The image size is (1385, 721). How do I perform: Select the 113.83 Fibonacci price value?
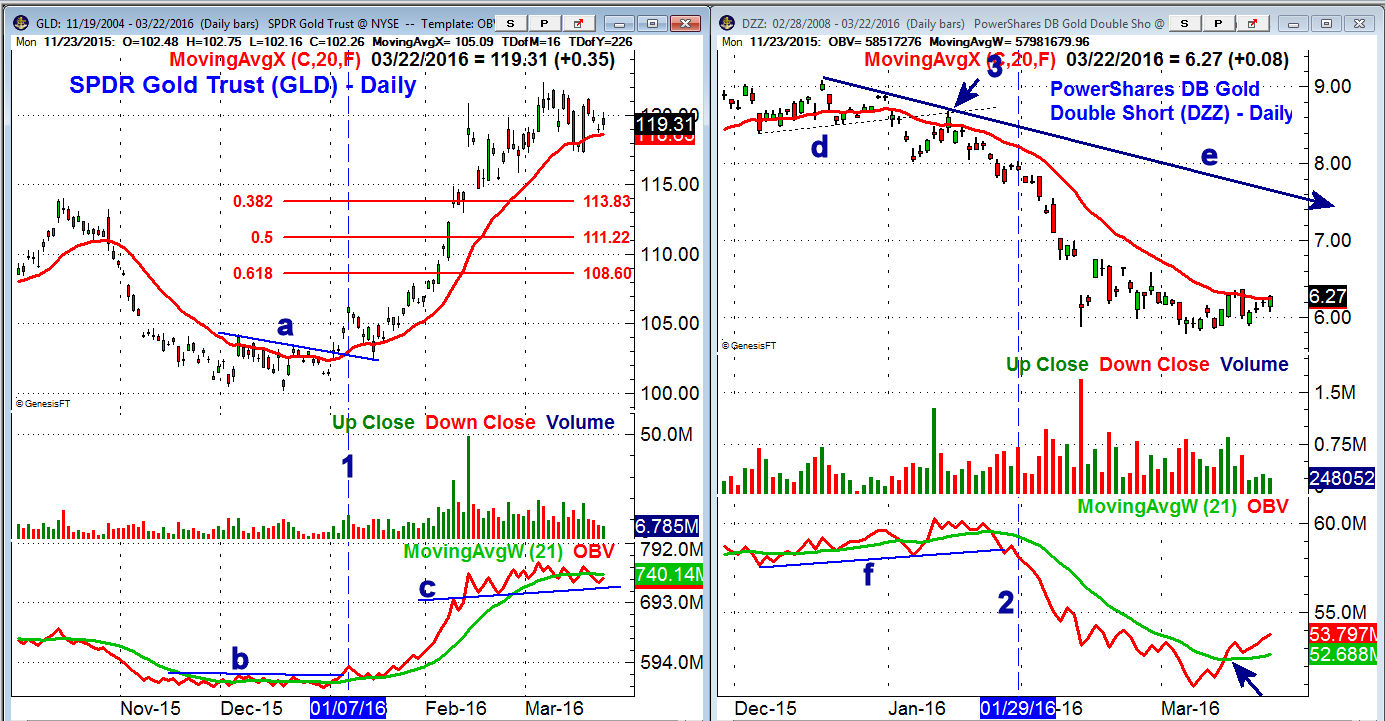606,201
